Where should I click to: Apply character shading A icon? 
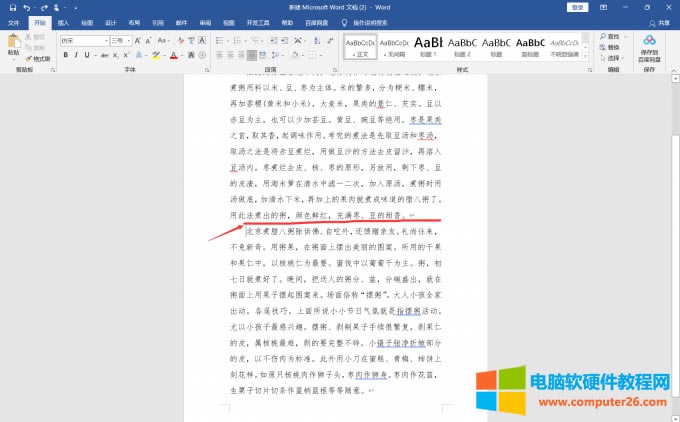pyautogui.click(x=191, y=55)
